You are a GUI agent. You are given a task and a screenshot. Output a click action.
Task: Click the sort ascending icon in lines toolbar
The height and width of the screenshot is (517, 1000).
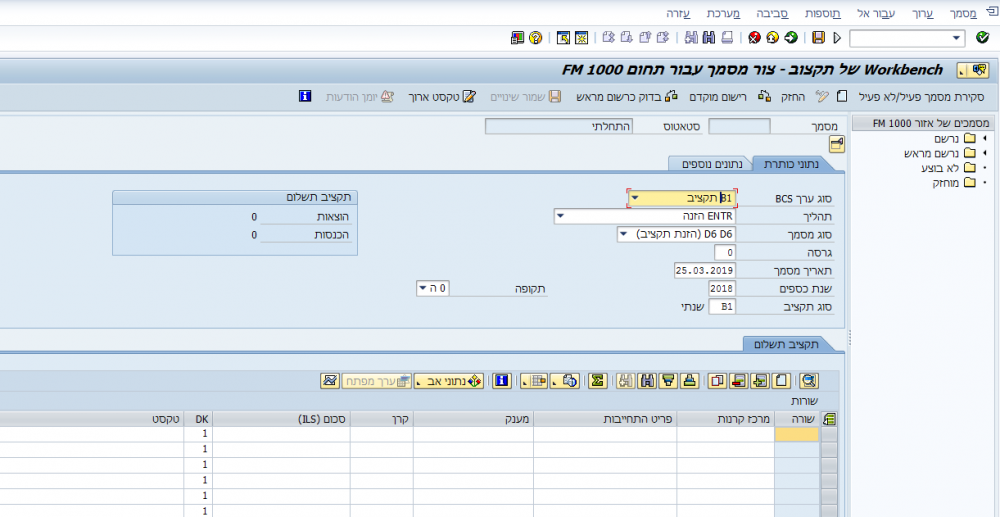689,381
